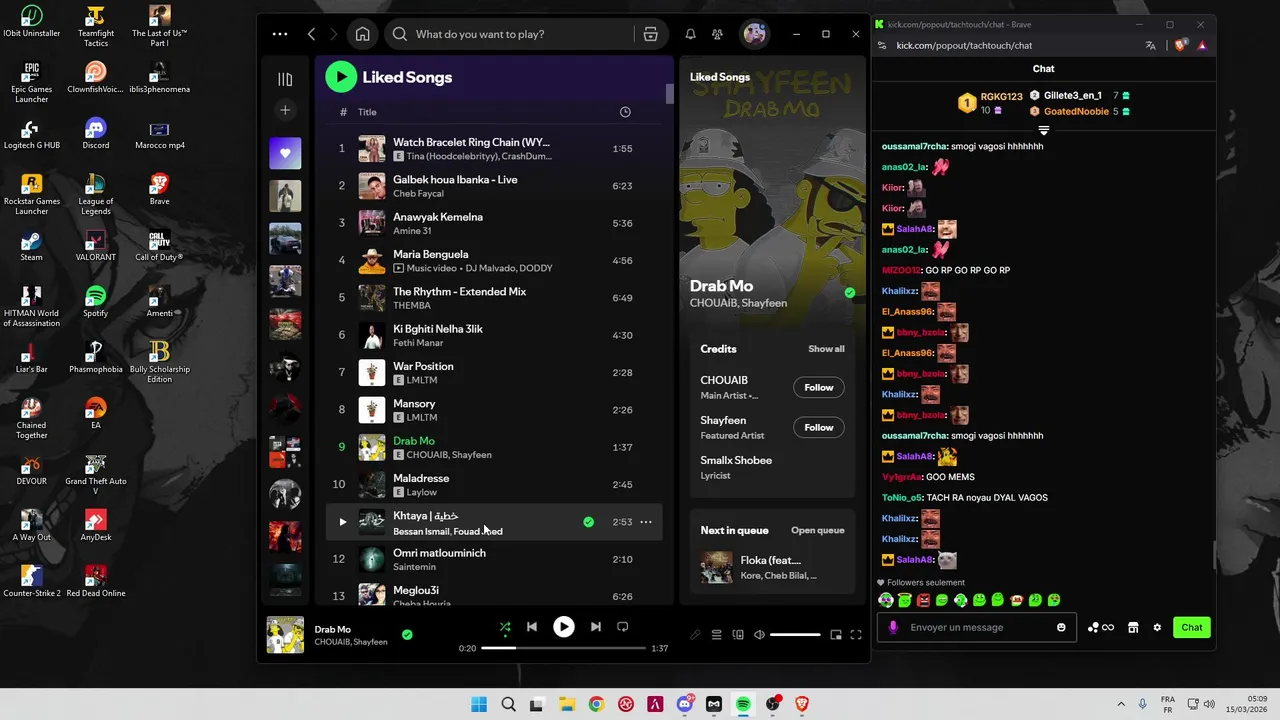Seek within the Drab Mo progress bar

tap(564, 648)
